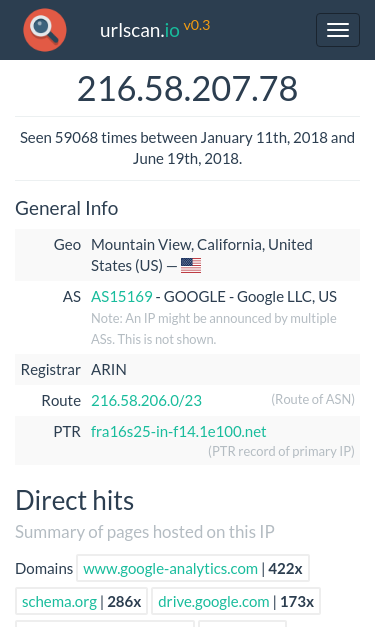
Task: Click the urlscan.io magnifying glass logo
Action: click(45, 30)
